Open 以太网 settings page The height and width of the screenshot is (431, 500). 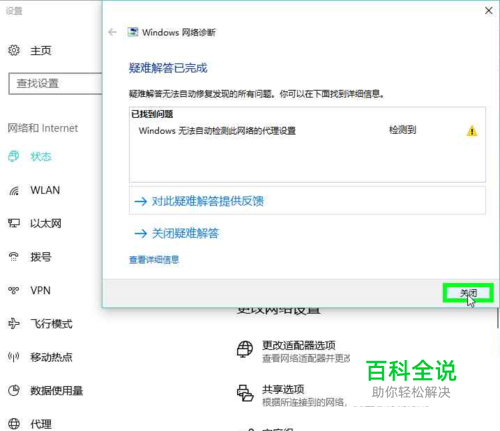point(46,223)
